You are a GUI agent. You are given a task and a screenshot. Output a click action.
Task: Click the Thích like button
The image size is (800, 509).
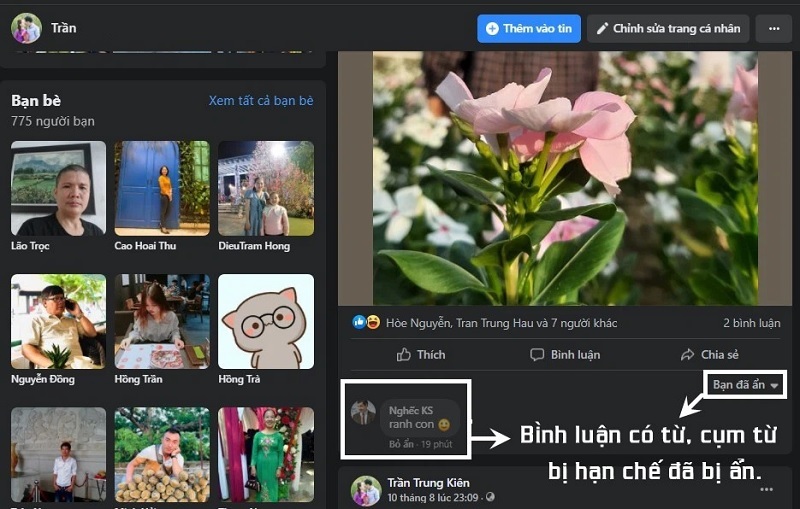coord(421,354)
